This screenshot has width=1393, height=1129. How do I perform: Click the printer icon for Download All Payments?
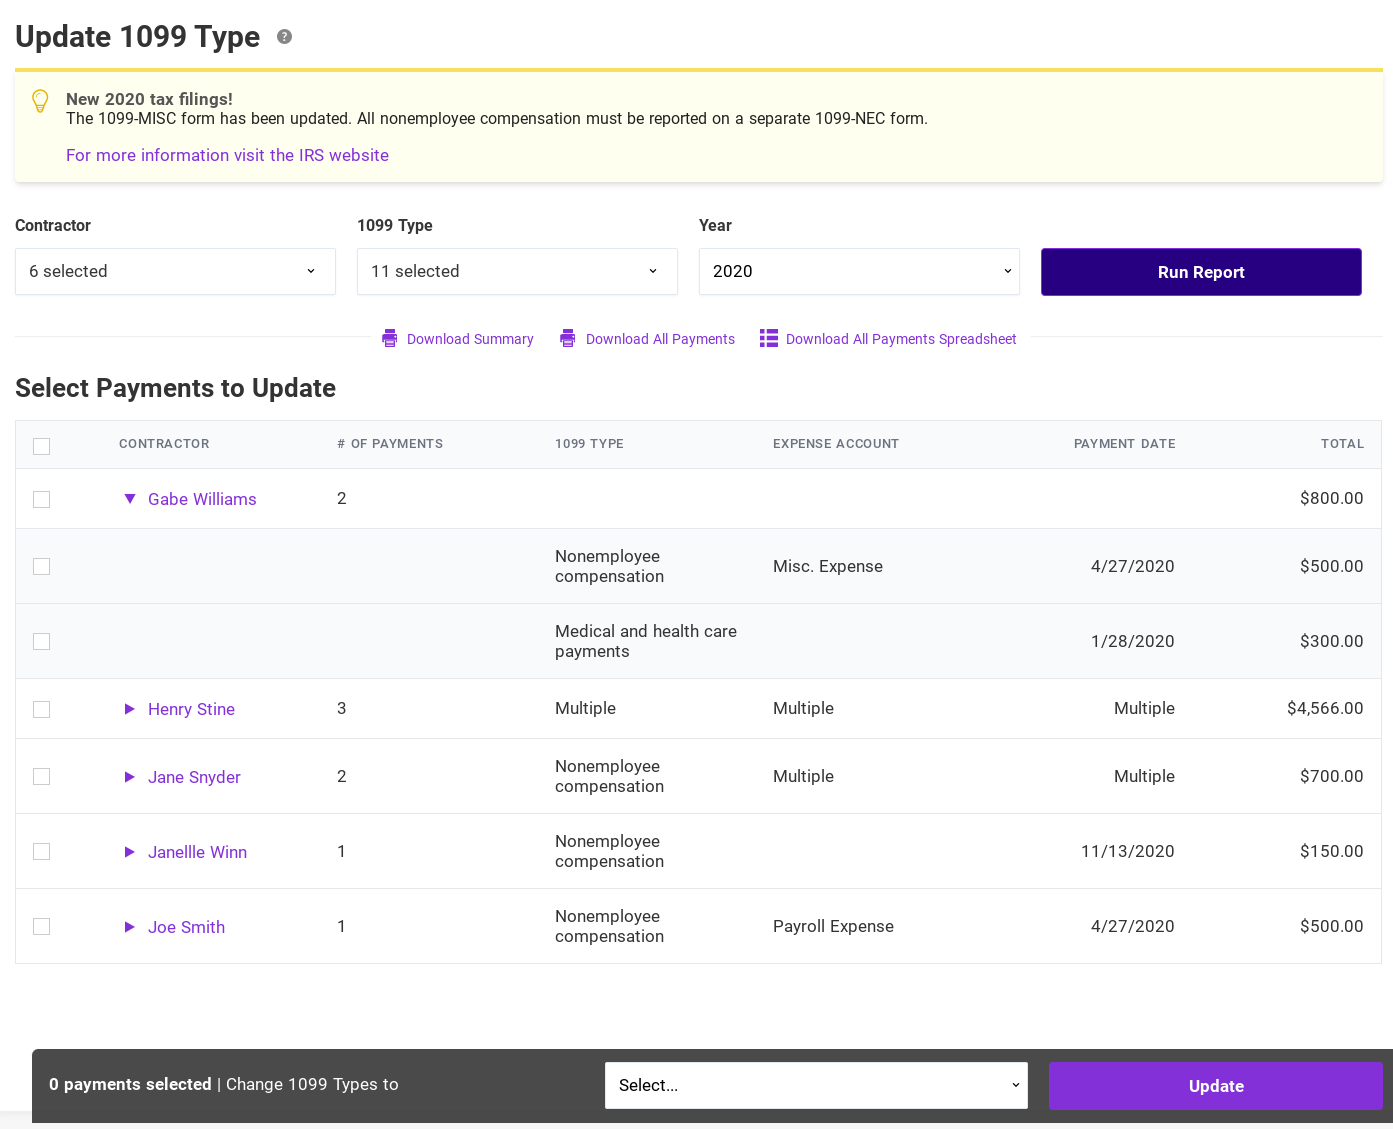click(x=568, y=339)
